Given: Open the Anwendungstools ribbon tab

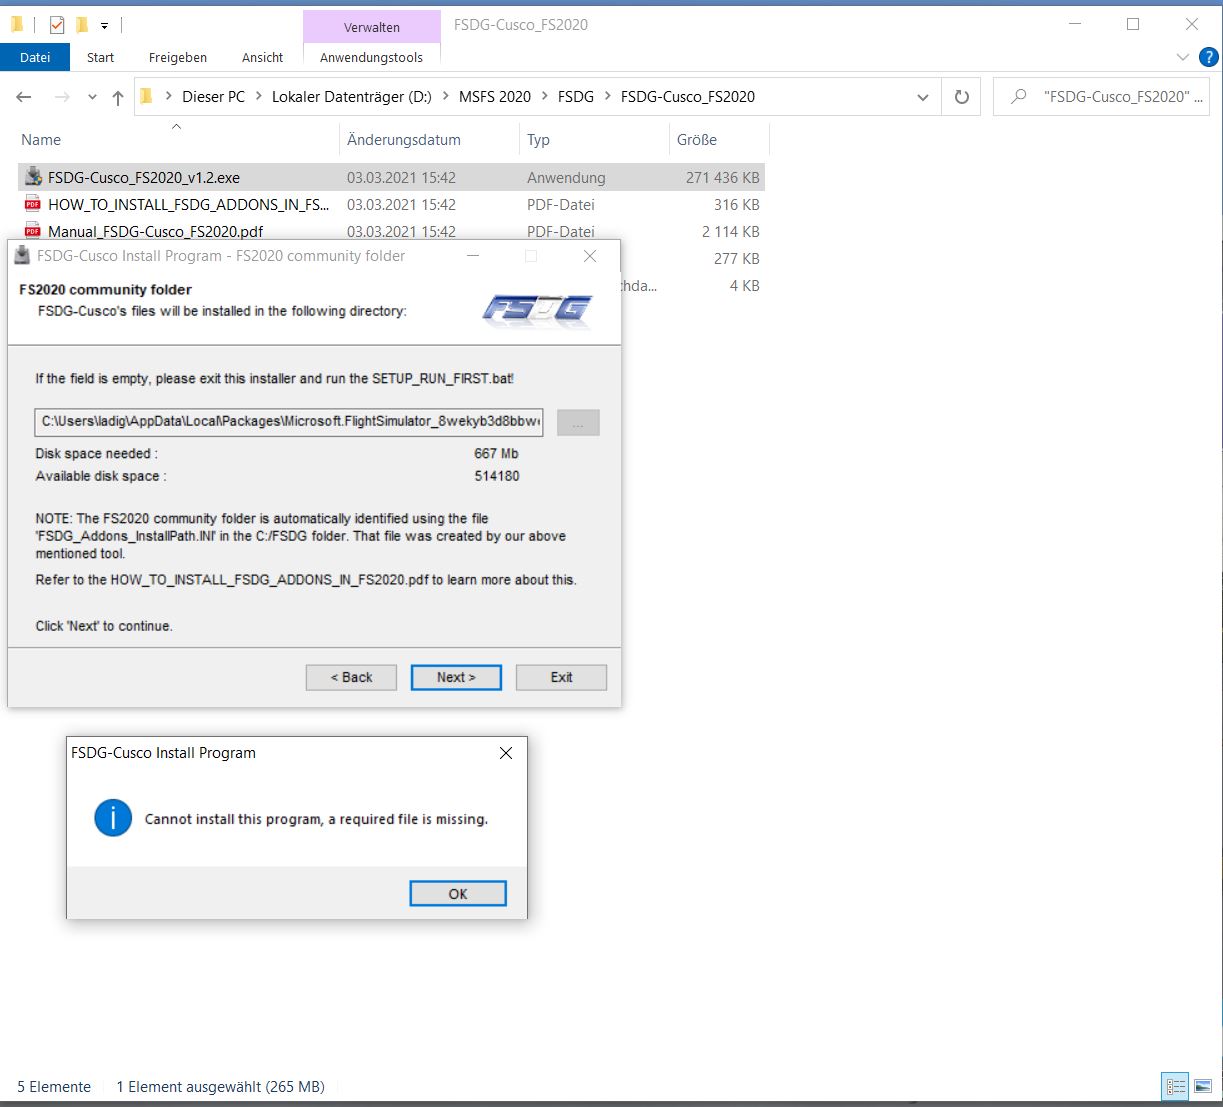Looking at the screenshot, I should [x=371, y=57].
